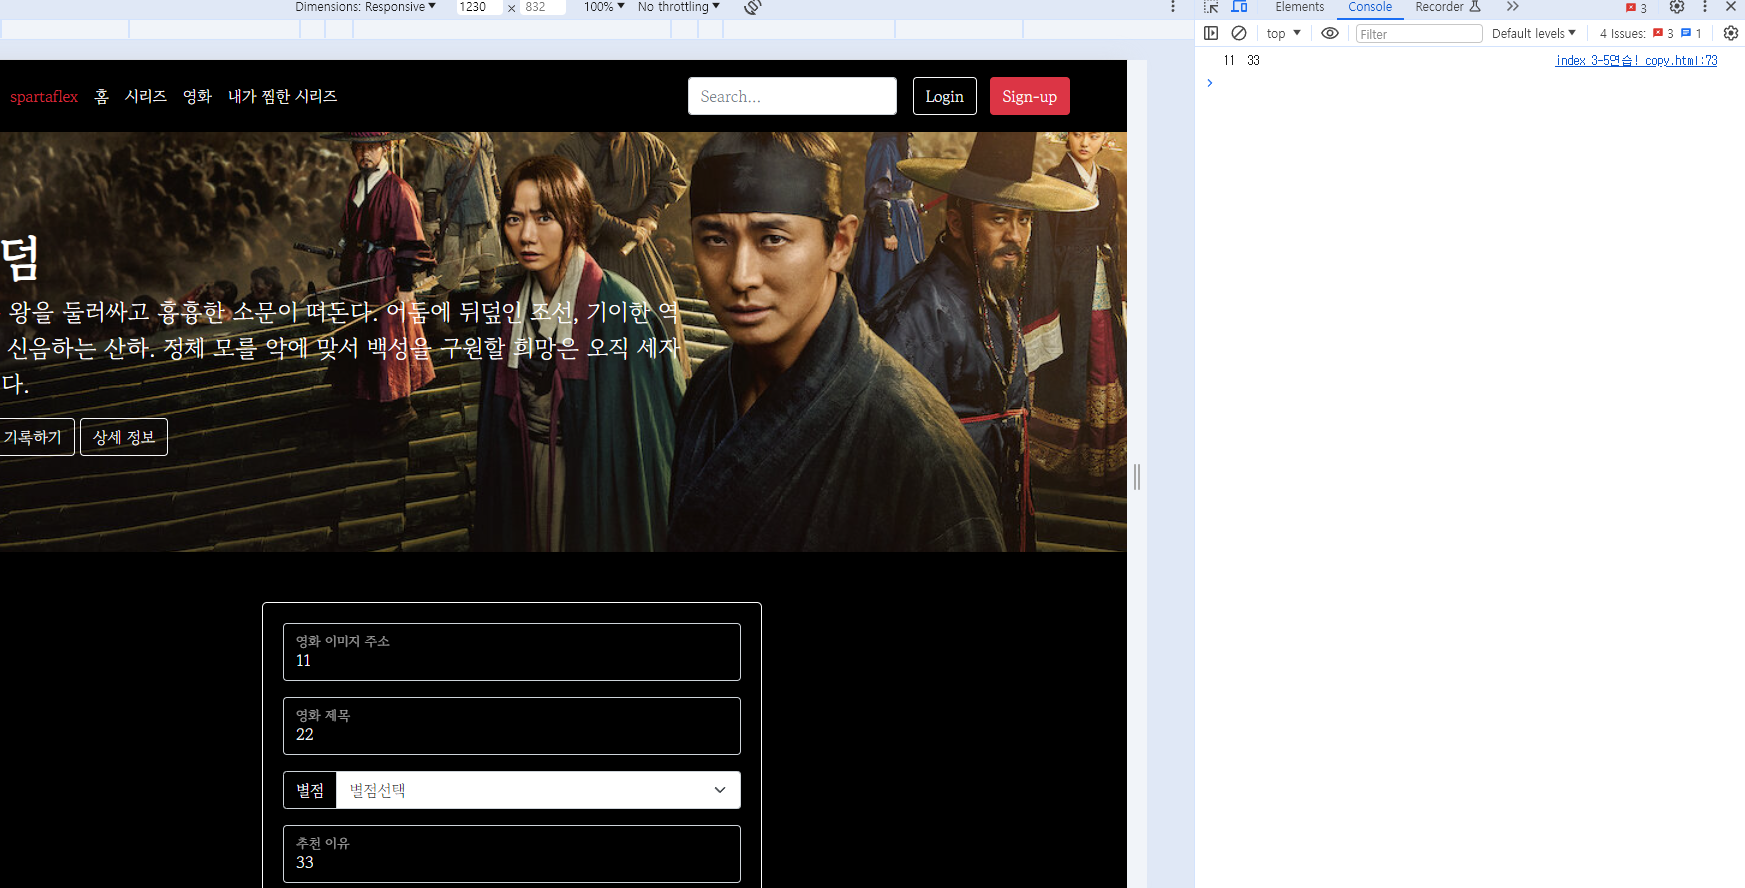1745x888 pixels.
Task: Focus the Search... box in the navbar
Action: (x=792, y=96)
